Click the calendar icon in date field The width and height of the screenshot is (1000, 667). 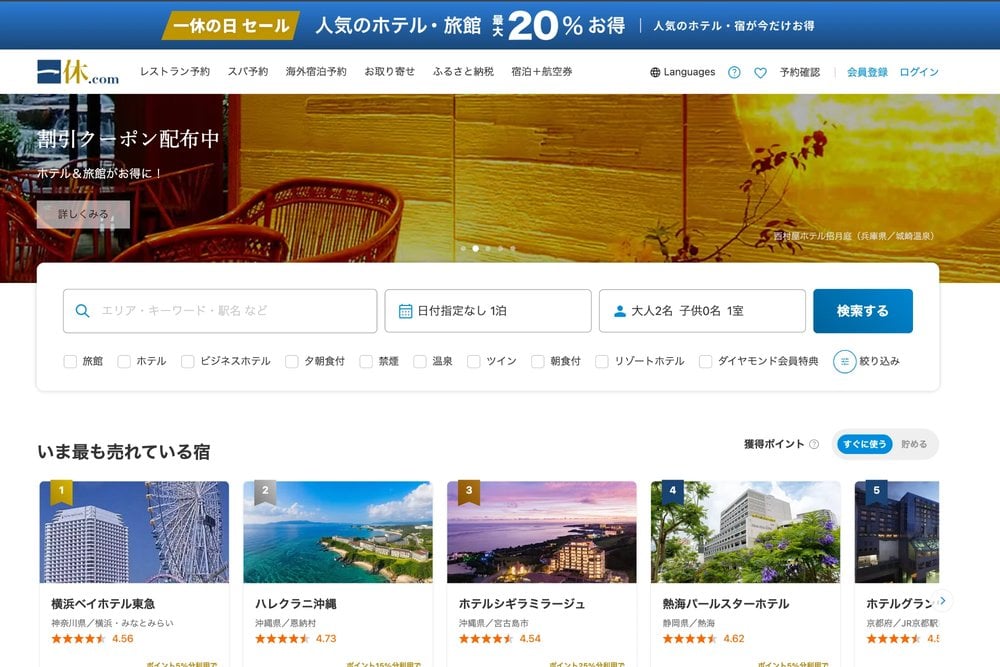click(405, 311)
